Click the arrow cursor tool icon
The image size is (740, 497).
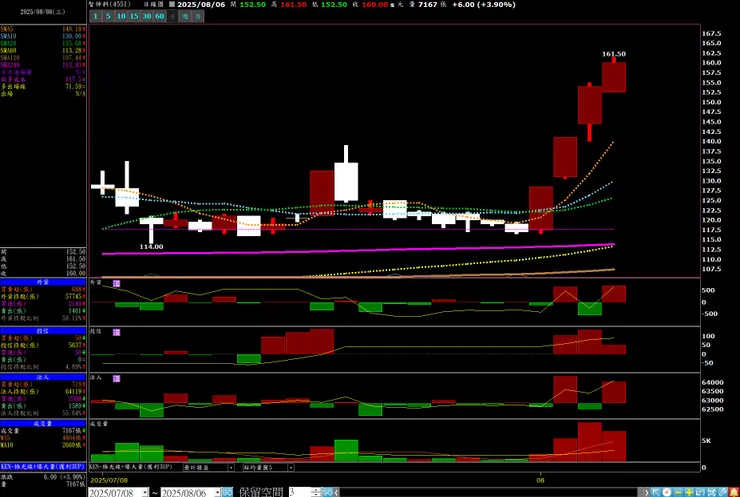coord(656,492)
